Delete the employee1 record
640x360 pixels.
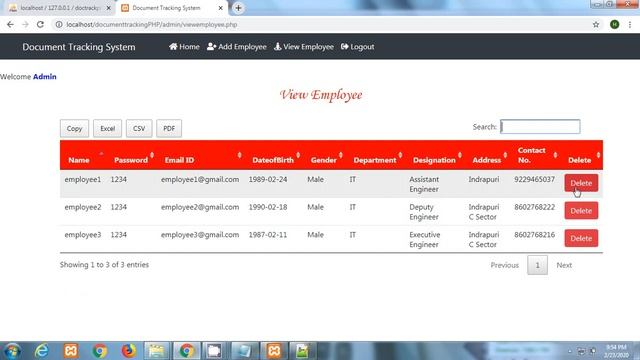(581, 183)
